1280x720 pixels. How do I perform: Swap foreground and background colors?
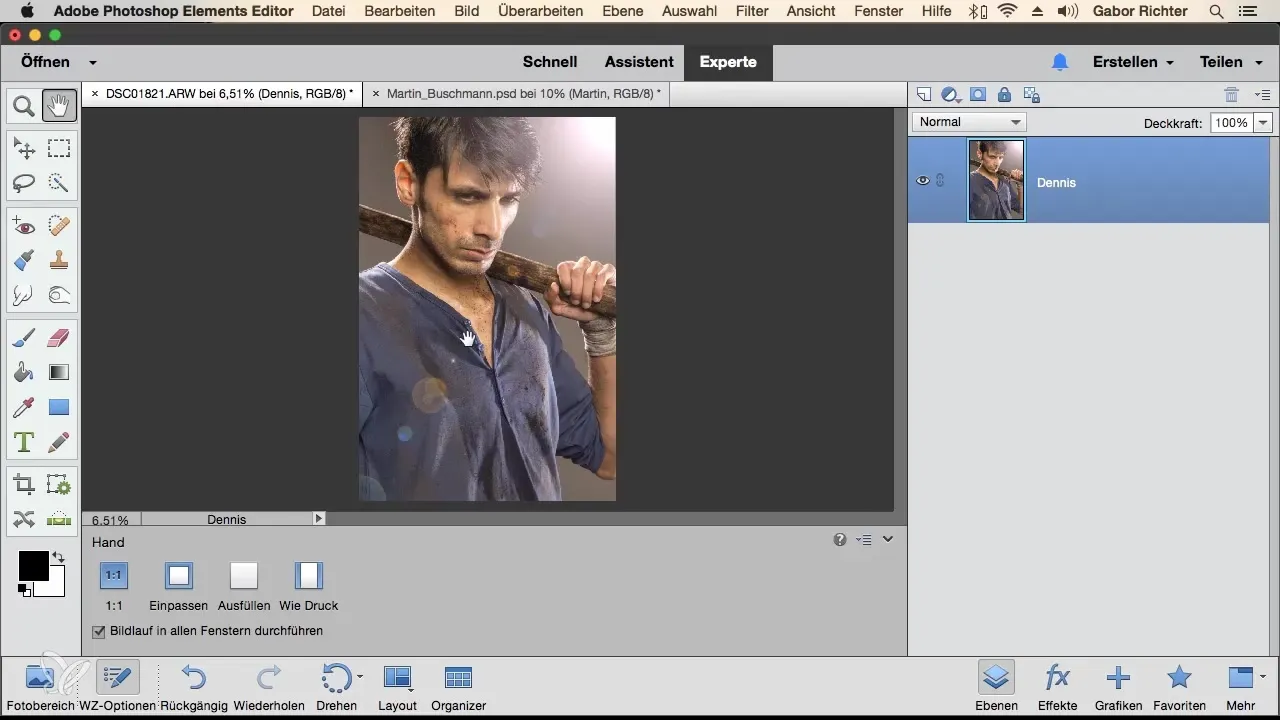[58, 557]
